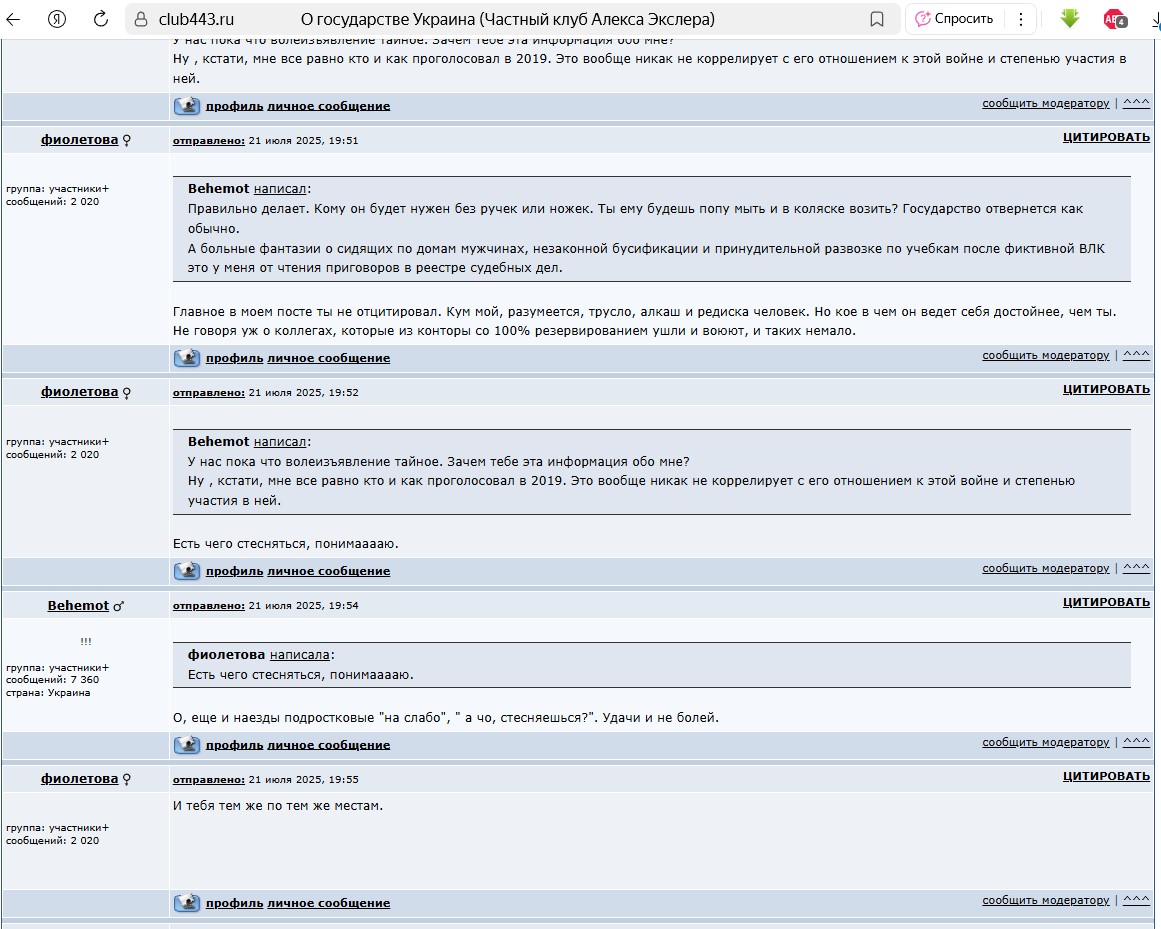Image resolution: width=1161 pixels, height=929 pixels.
Task: Click отправлено link dated 19:51
Action: pyautogui.click(x=209, y=141)
